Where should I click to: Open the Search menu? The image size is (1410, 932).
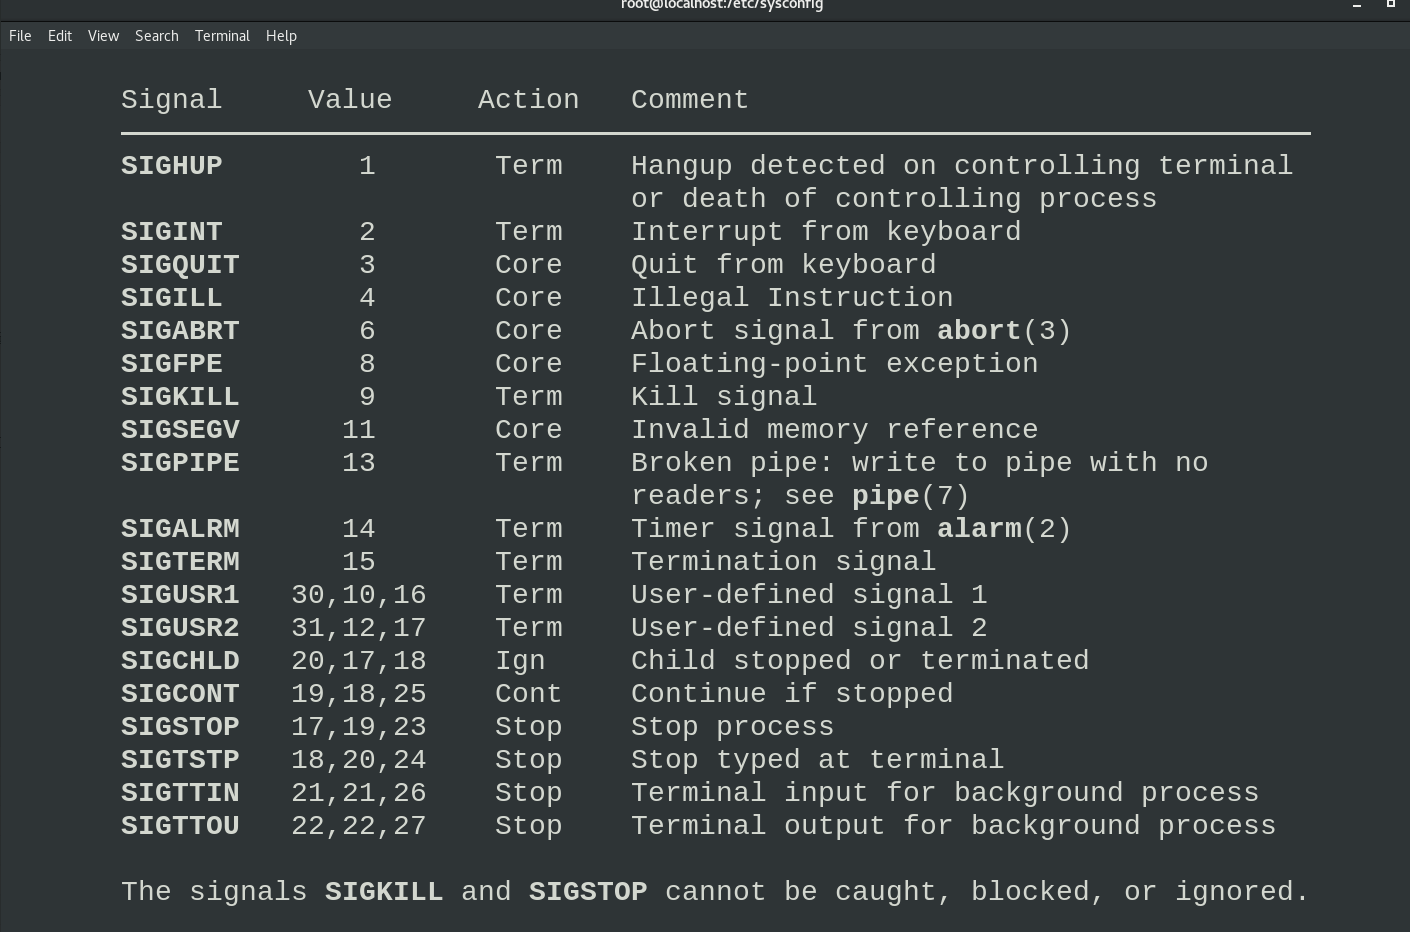[157, 36]
